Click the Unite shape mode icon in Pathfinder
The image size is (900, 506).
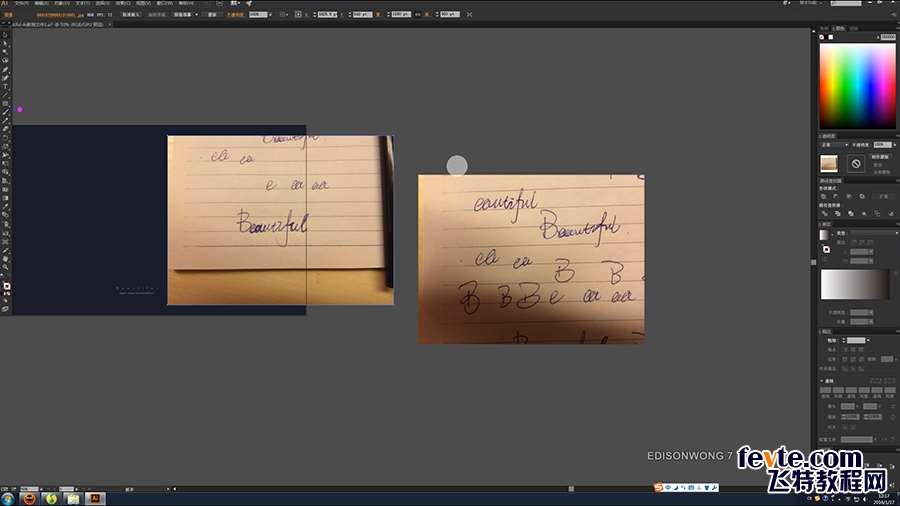tap(824, 196)
